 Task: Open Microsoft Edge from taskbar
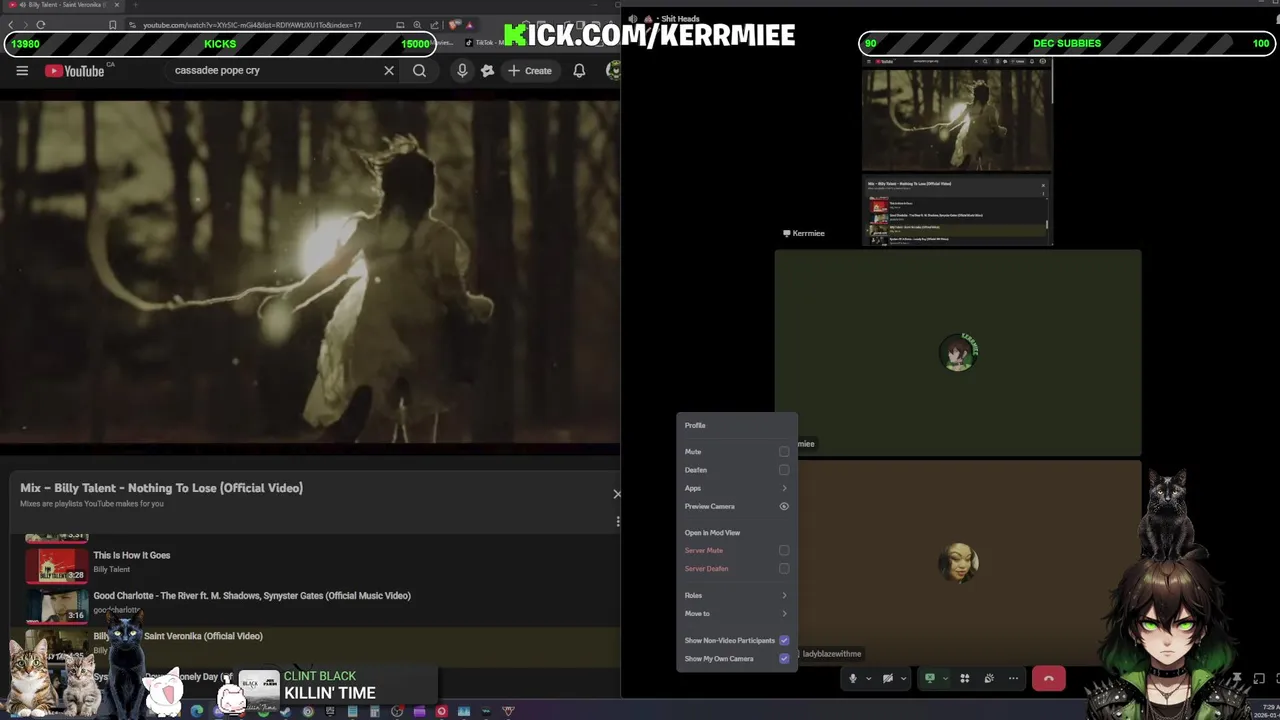[197, 711]
